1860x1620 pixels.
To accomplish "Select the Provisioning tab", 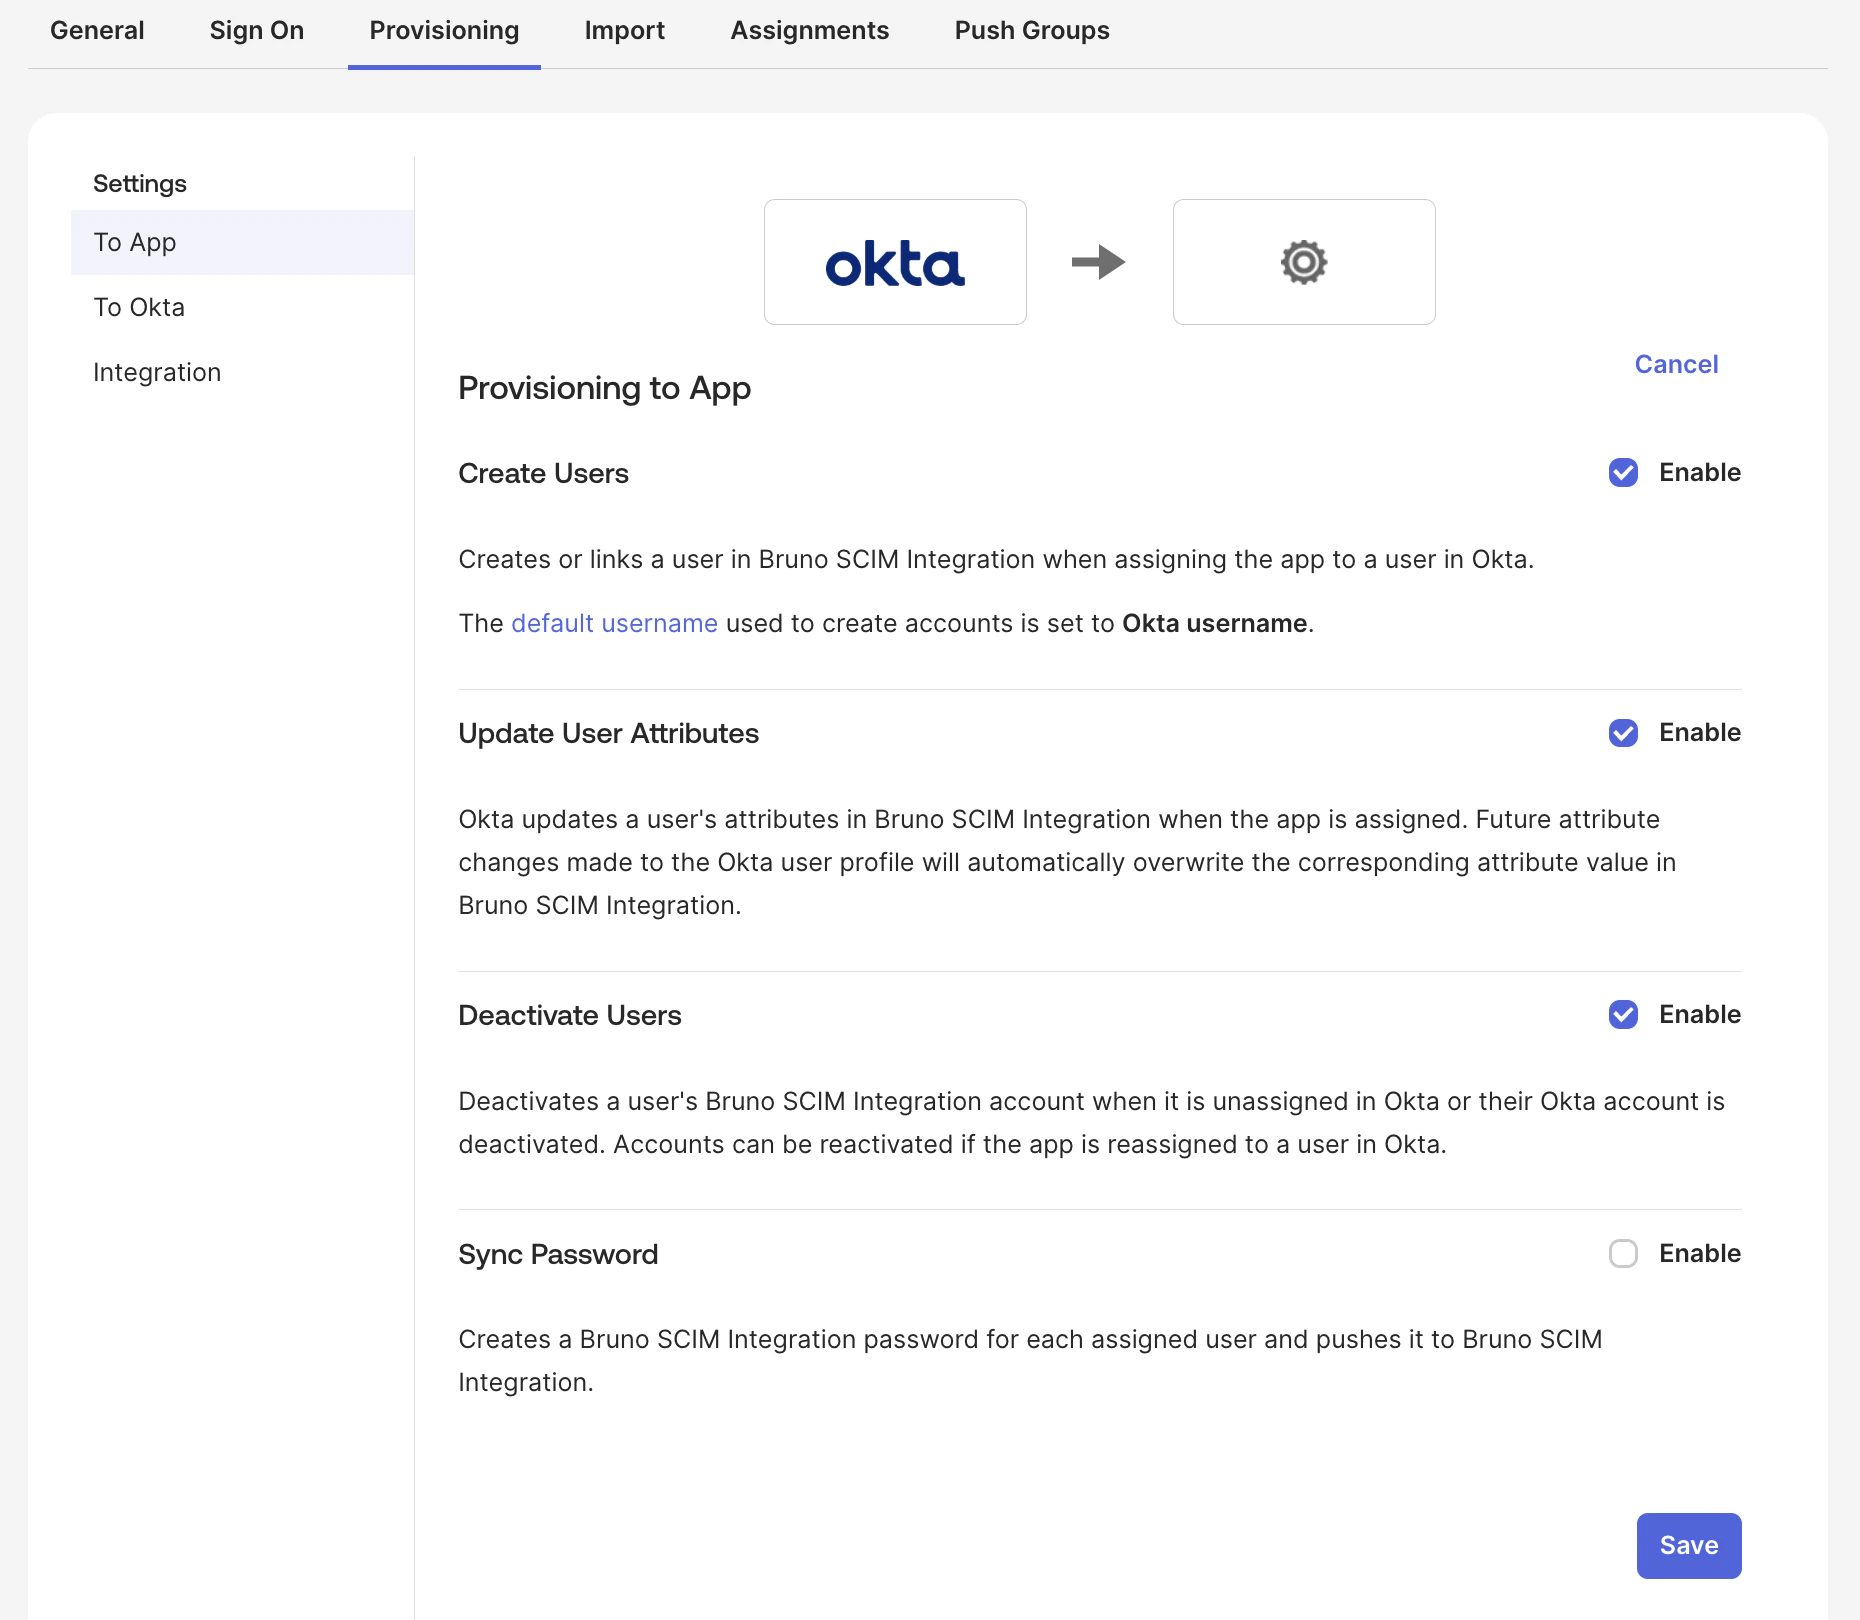I will click(443, 30).
